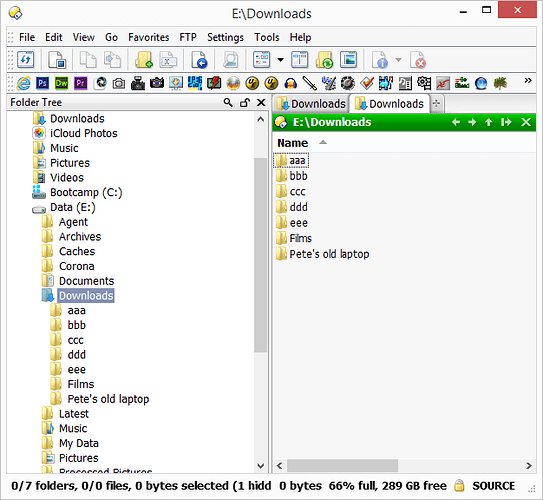Viewport: 543px width, 500px height.
Task: Open the Tools menu
Action: pos(266,37)
